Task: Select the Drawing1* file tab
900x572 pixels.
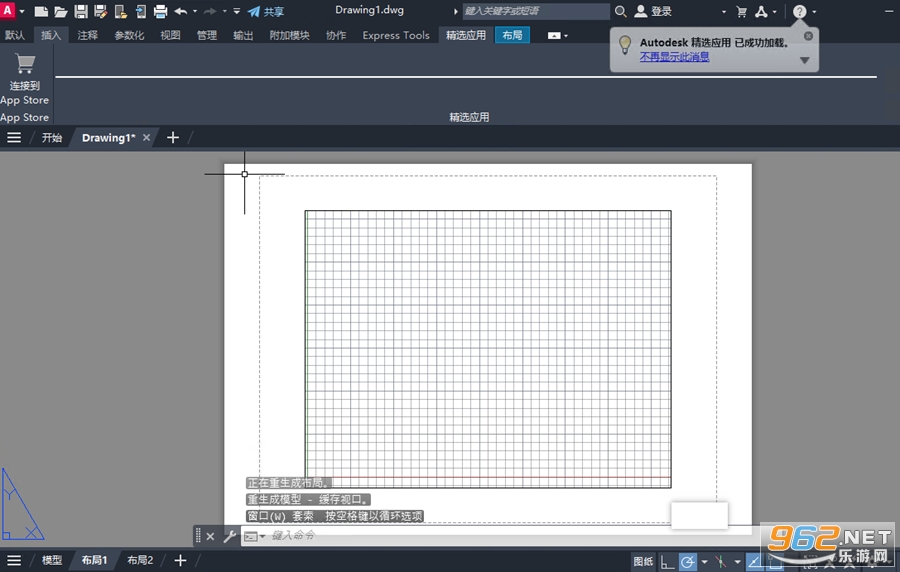Action: click(108, 138)
